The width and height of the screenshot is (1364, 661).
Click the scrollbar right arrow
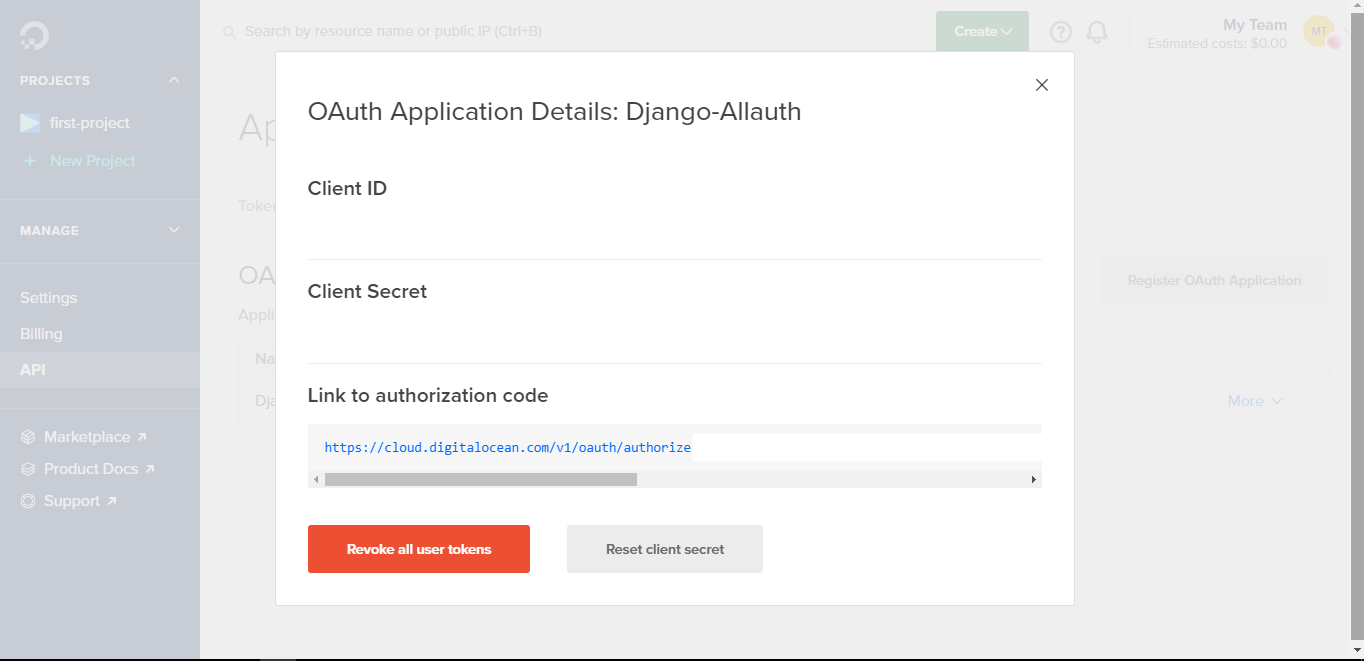click(1034, 480)
